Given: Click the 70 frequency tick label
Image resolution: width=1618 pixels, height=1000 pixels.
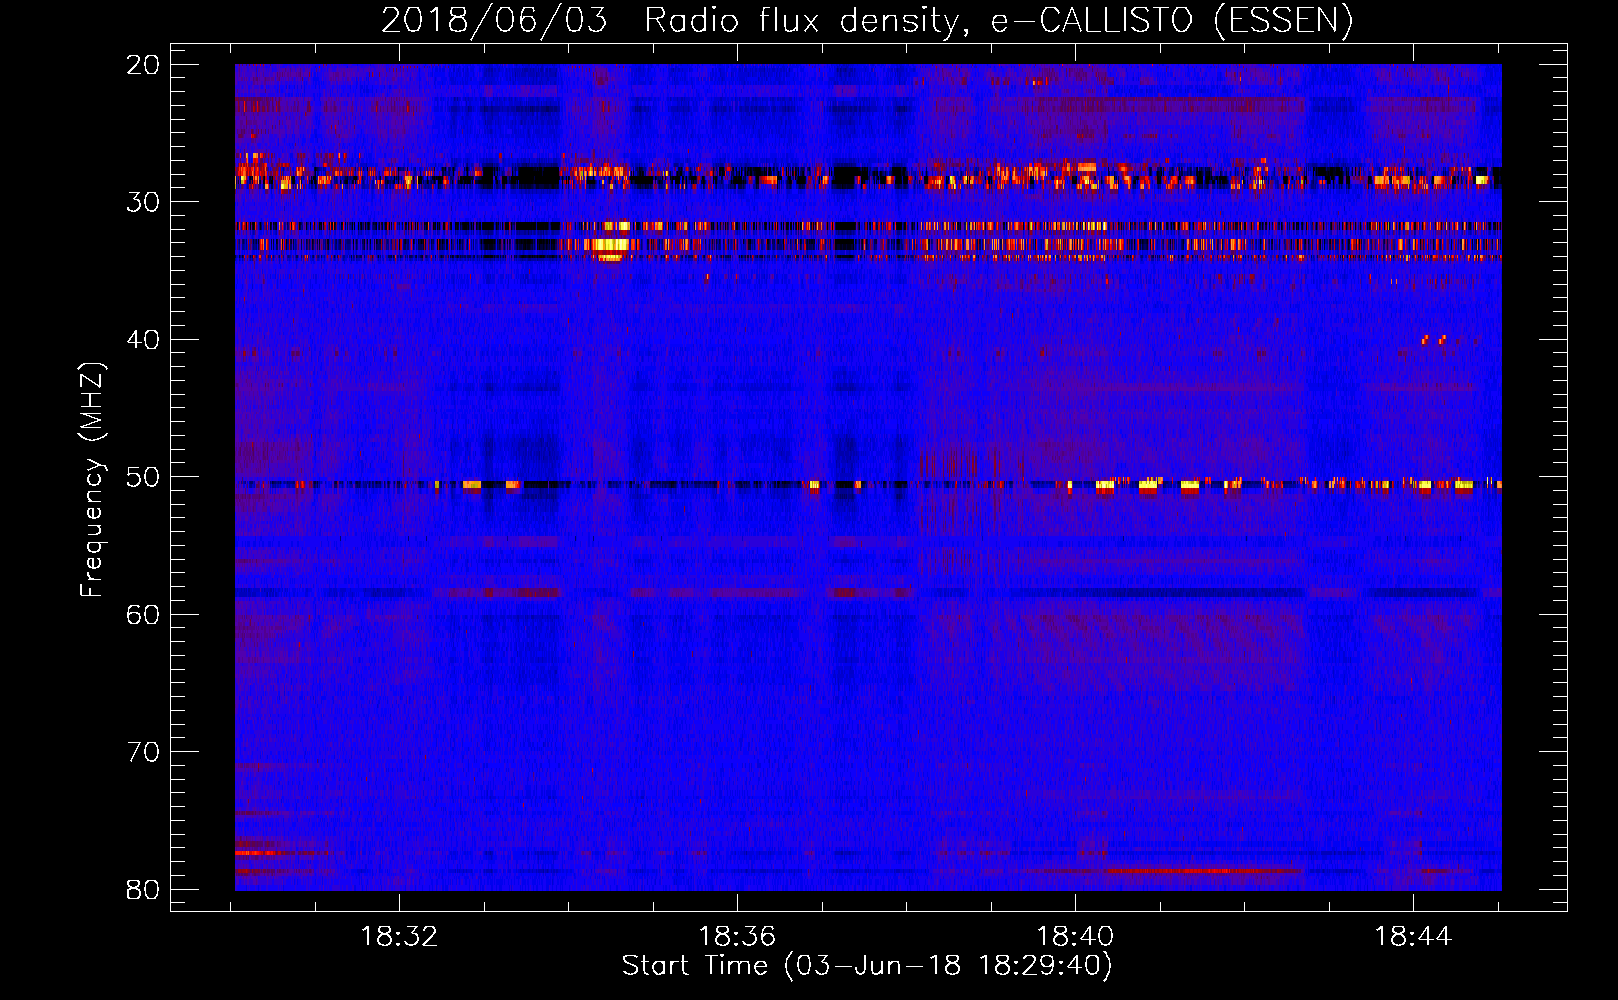Looking at the screenshot, I should pos(143,752).
